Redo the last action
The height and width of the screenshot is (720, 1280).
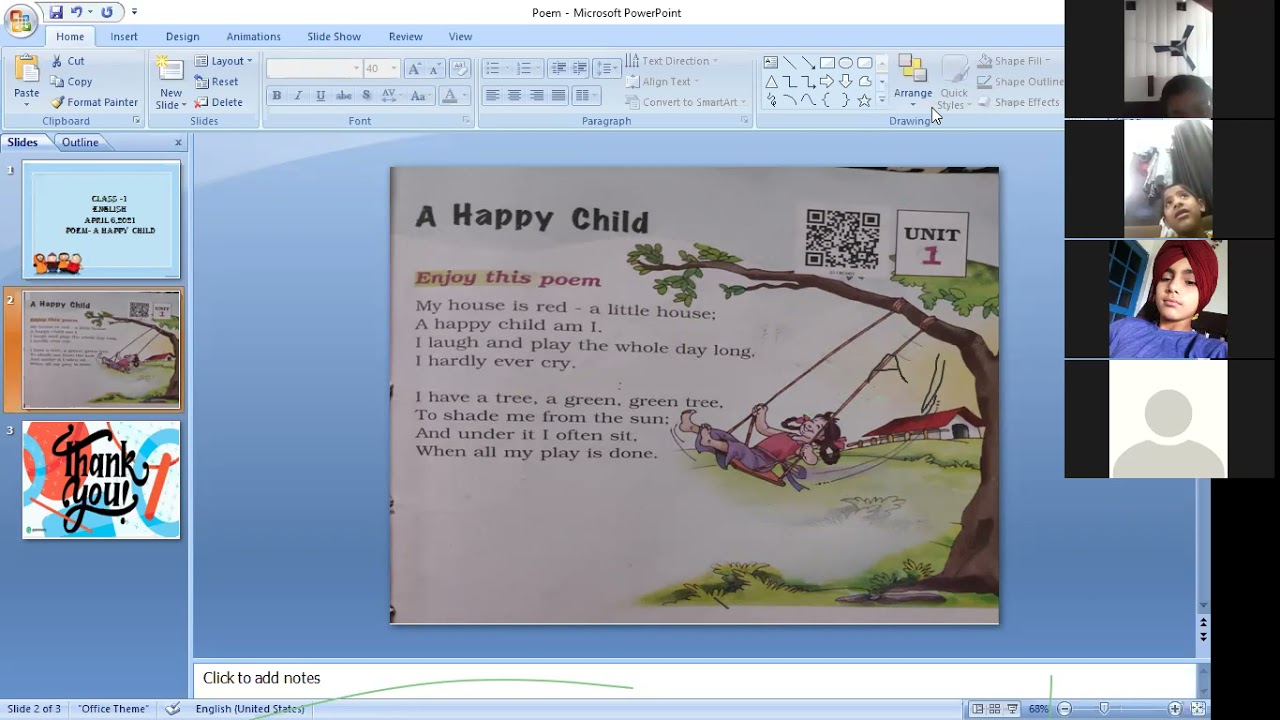(107, 13)
